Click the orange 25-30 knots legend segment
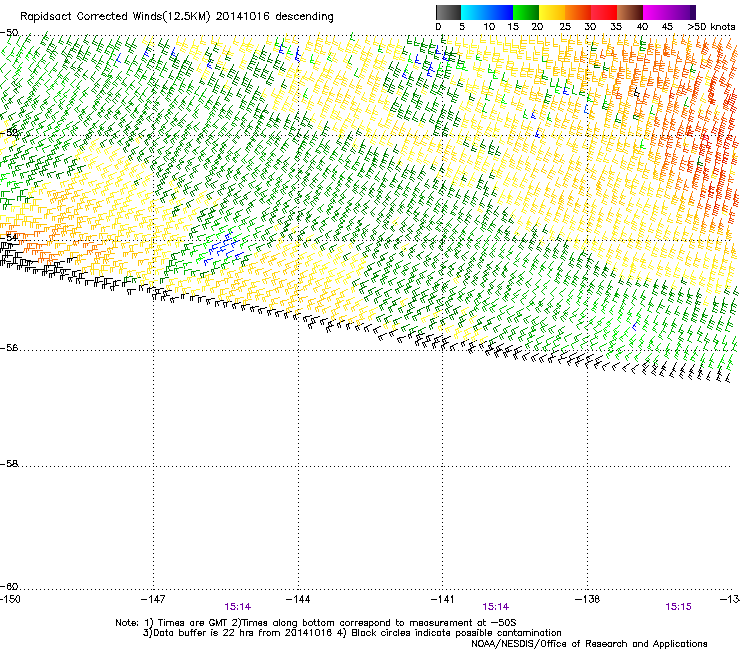 click(x=578, y=12)
